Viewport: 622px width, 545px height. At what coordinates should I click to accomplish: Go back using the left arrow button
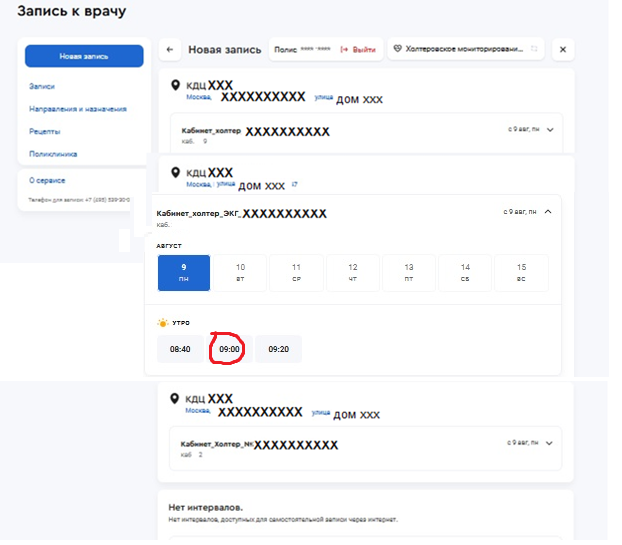pos(170,50)
